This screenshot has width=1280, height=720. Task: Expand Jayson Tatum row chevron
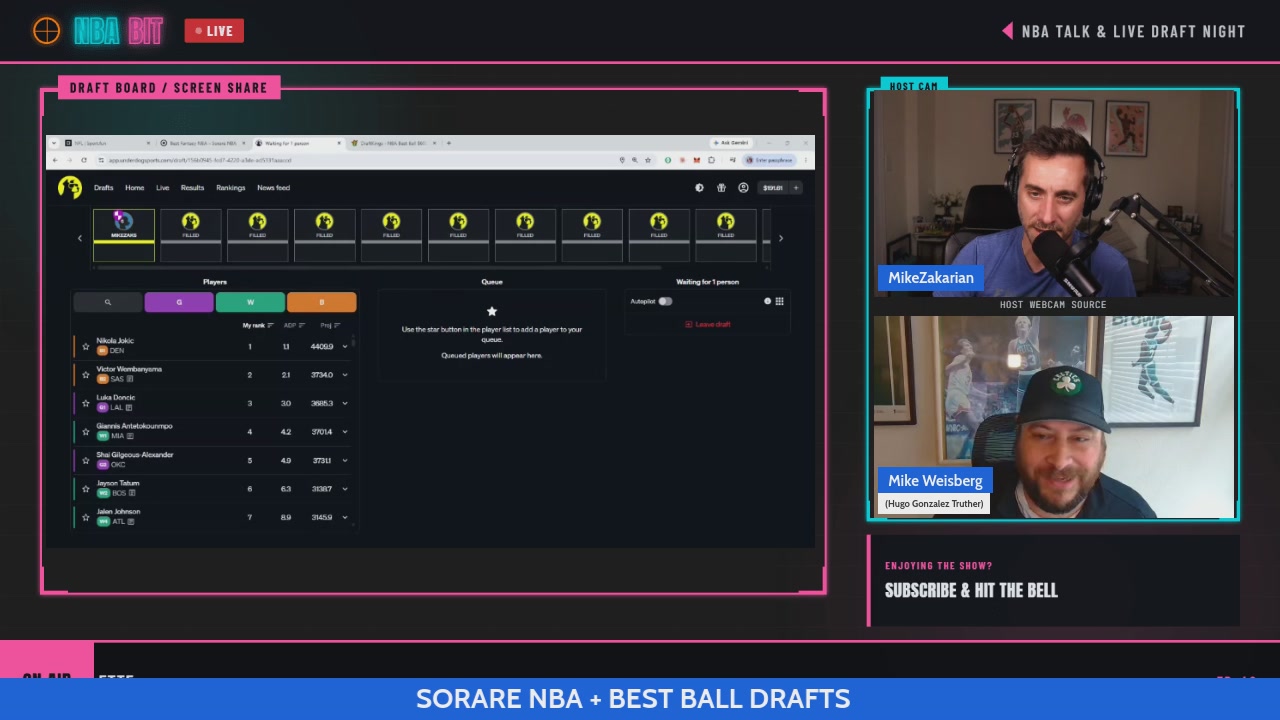coord(345,489)
